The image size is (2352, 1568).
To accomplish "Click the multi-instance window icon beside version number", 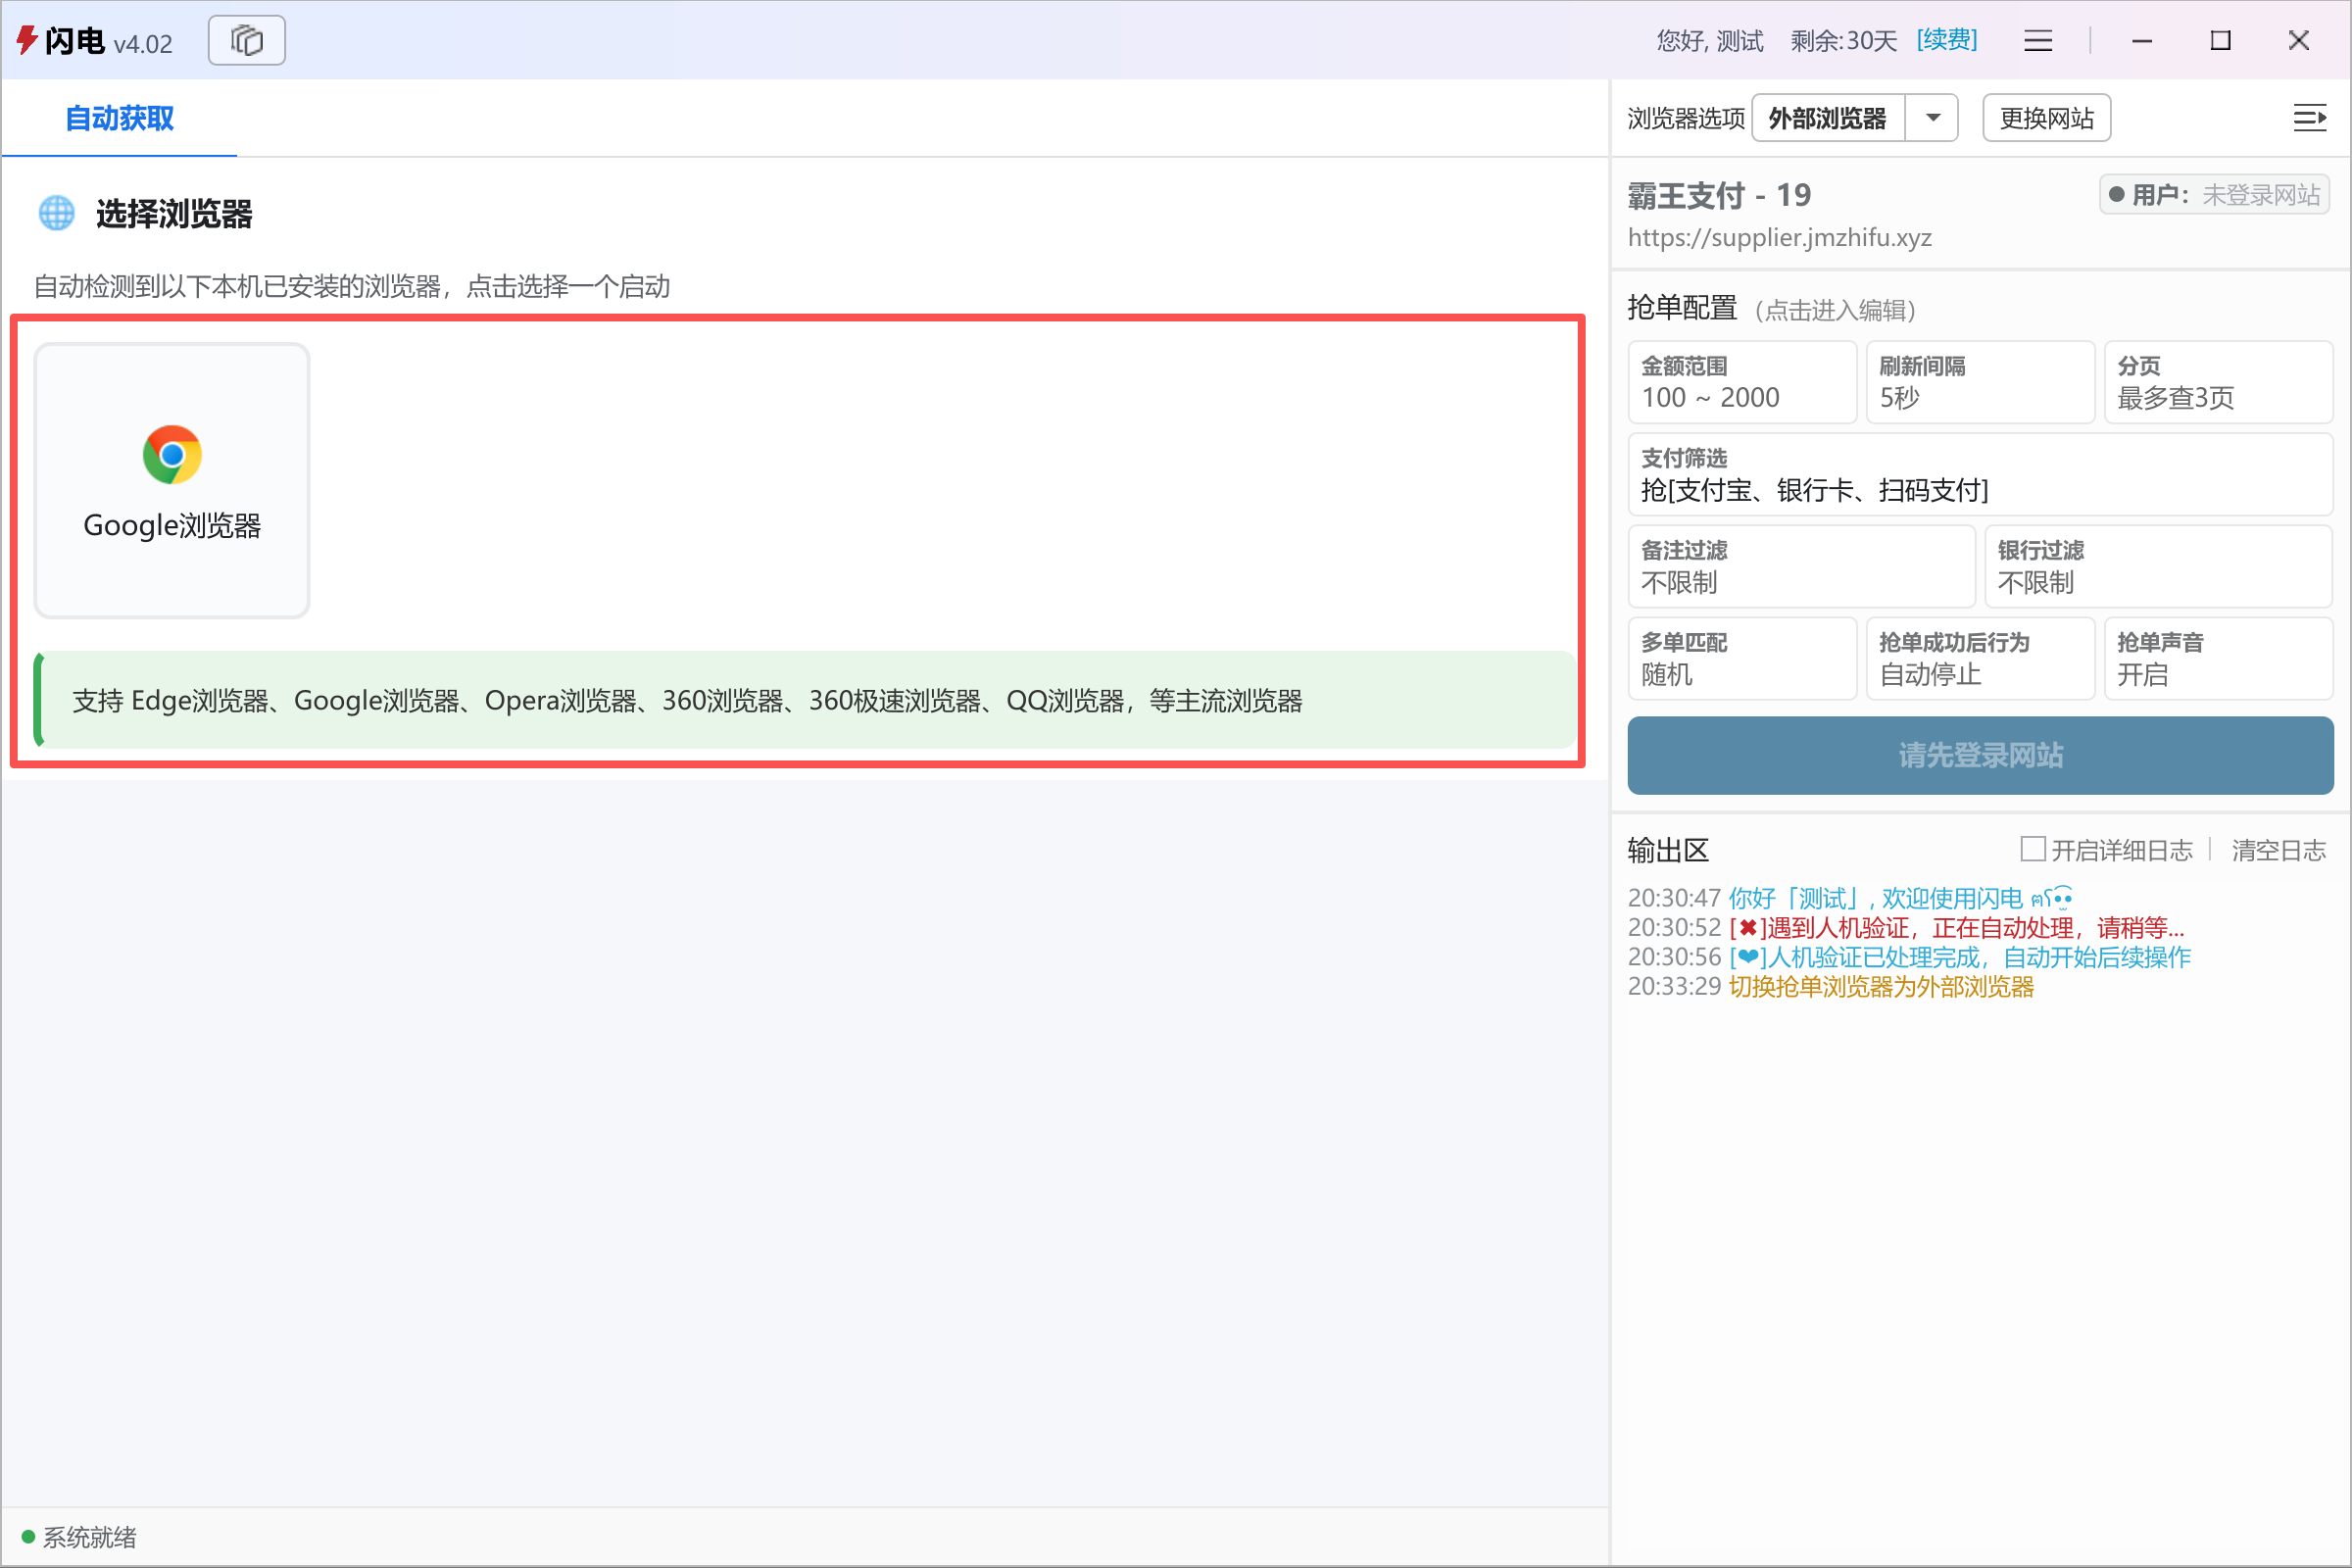I will point(246,40).
